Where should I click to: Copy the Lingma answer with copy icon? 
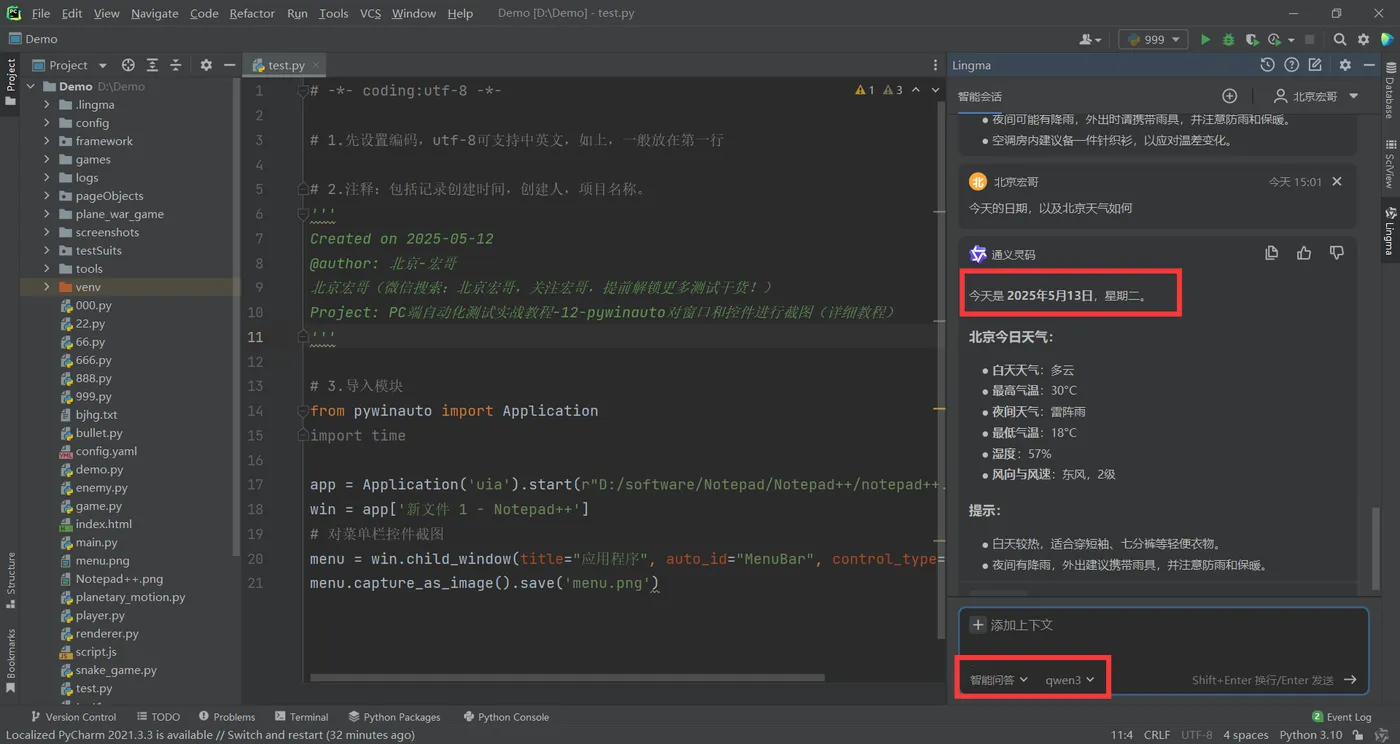tap(1271, 253)
